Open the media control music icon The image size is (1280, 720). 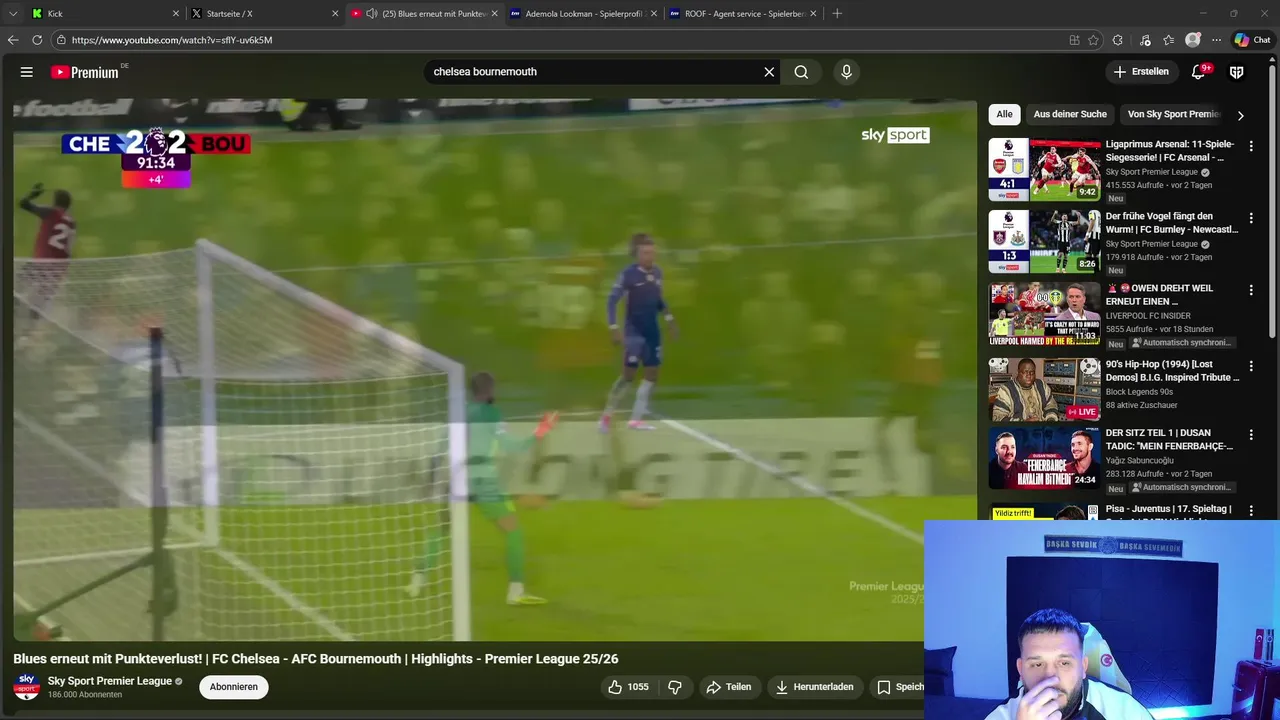pos(1144,40)
